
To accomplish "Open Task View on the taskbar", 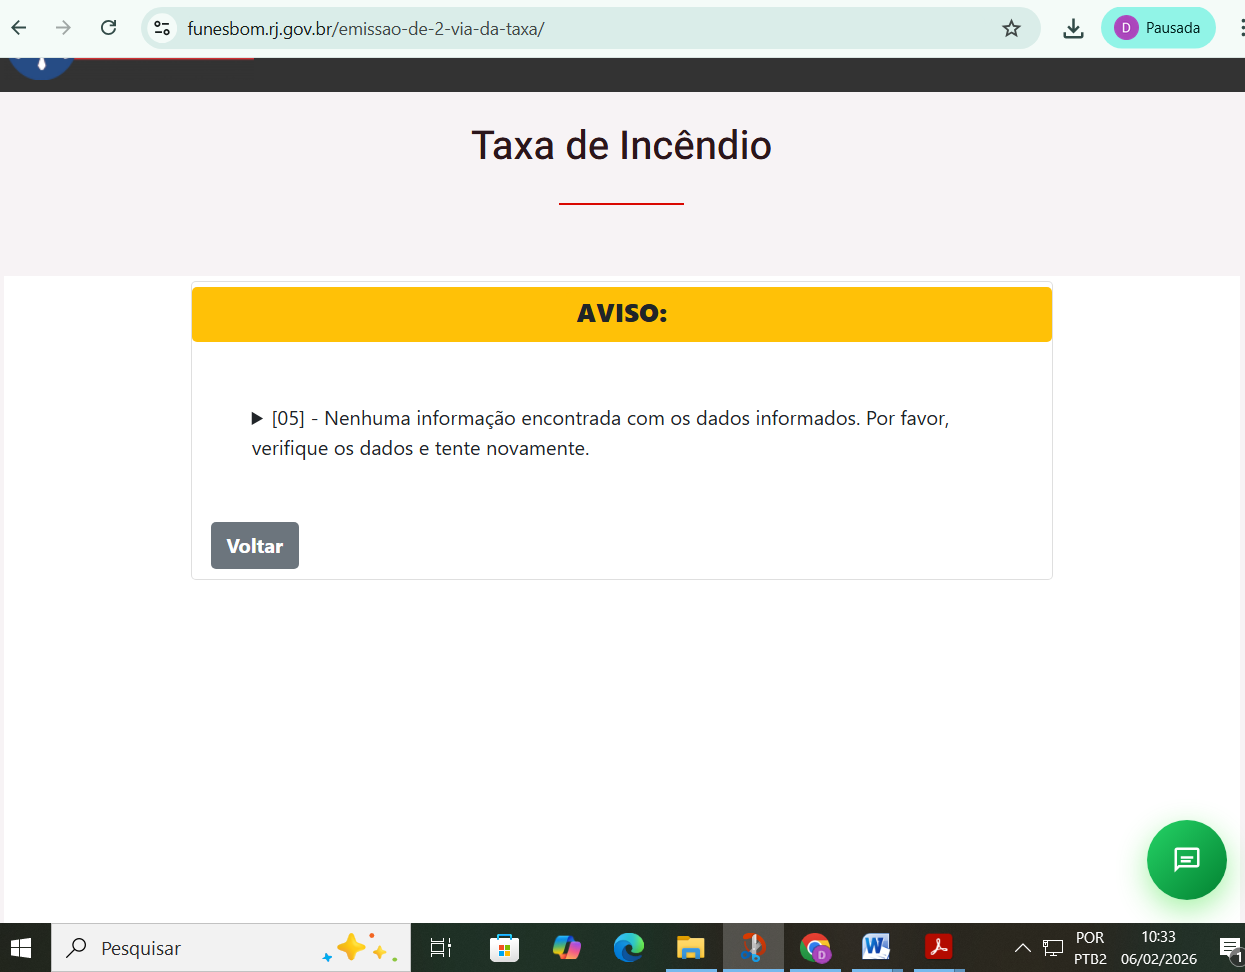I will [441, 948].
